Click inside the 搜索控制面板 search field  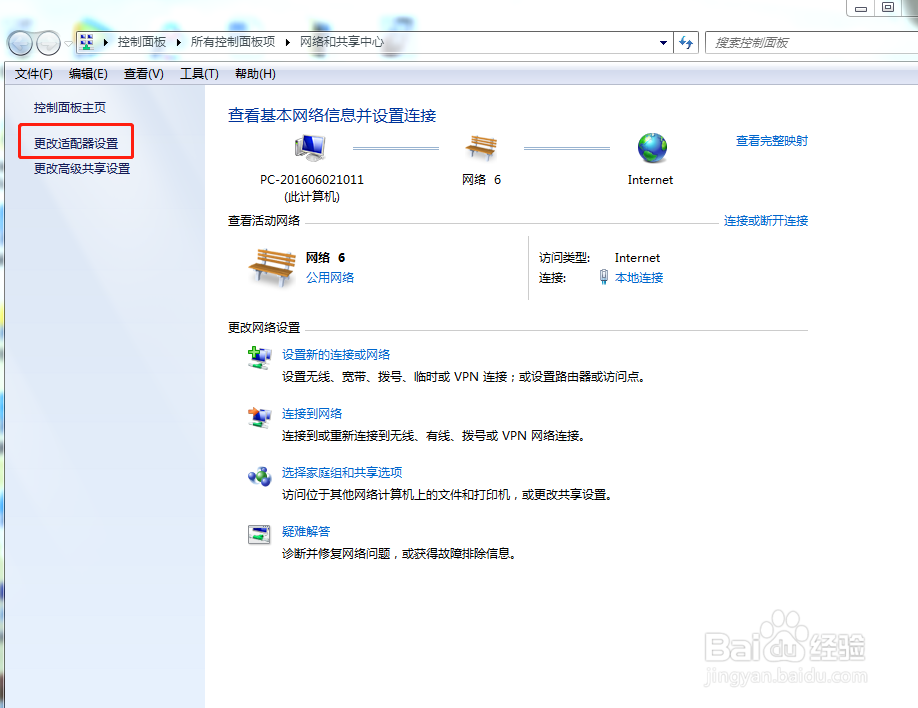pyautogui.click(x=812, y=42)
